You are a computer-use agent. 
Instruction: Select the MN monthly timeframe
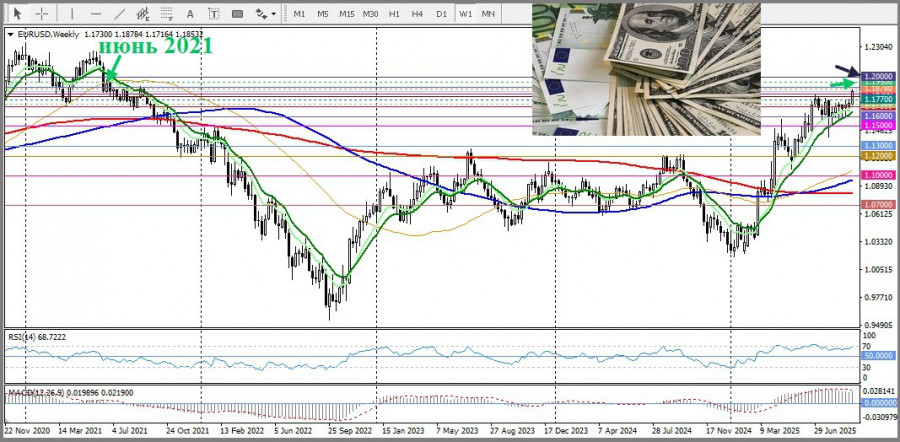[x=488, y=14]
